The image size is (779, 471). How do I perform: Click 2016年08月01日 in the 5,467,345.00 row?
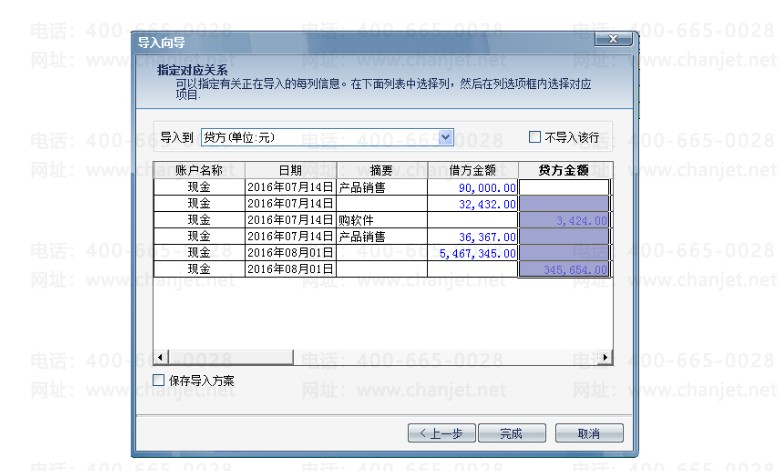[x=291, y=253]
